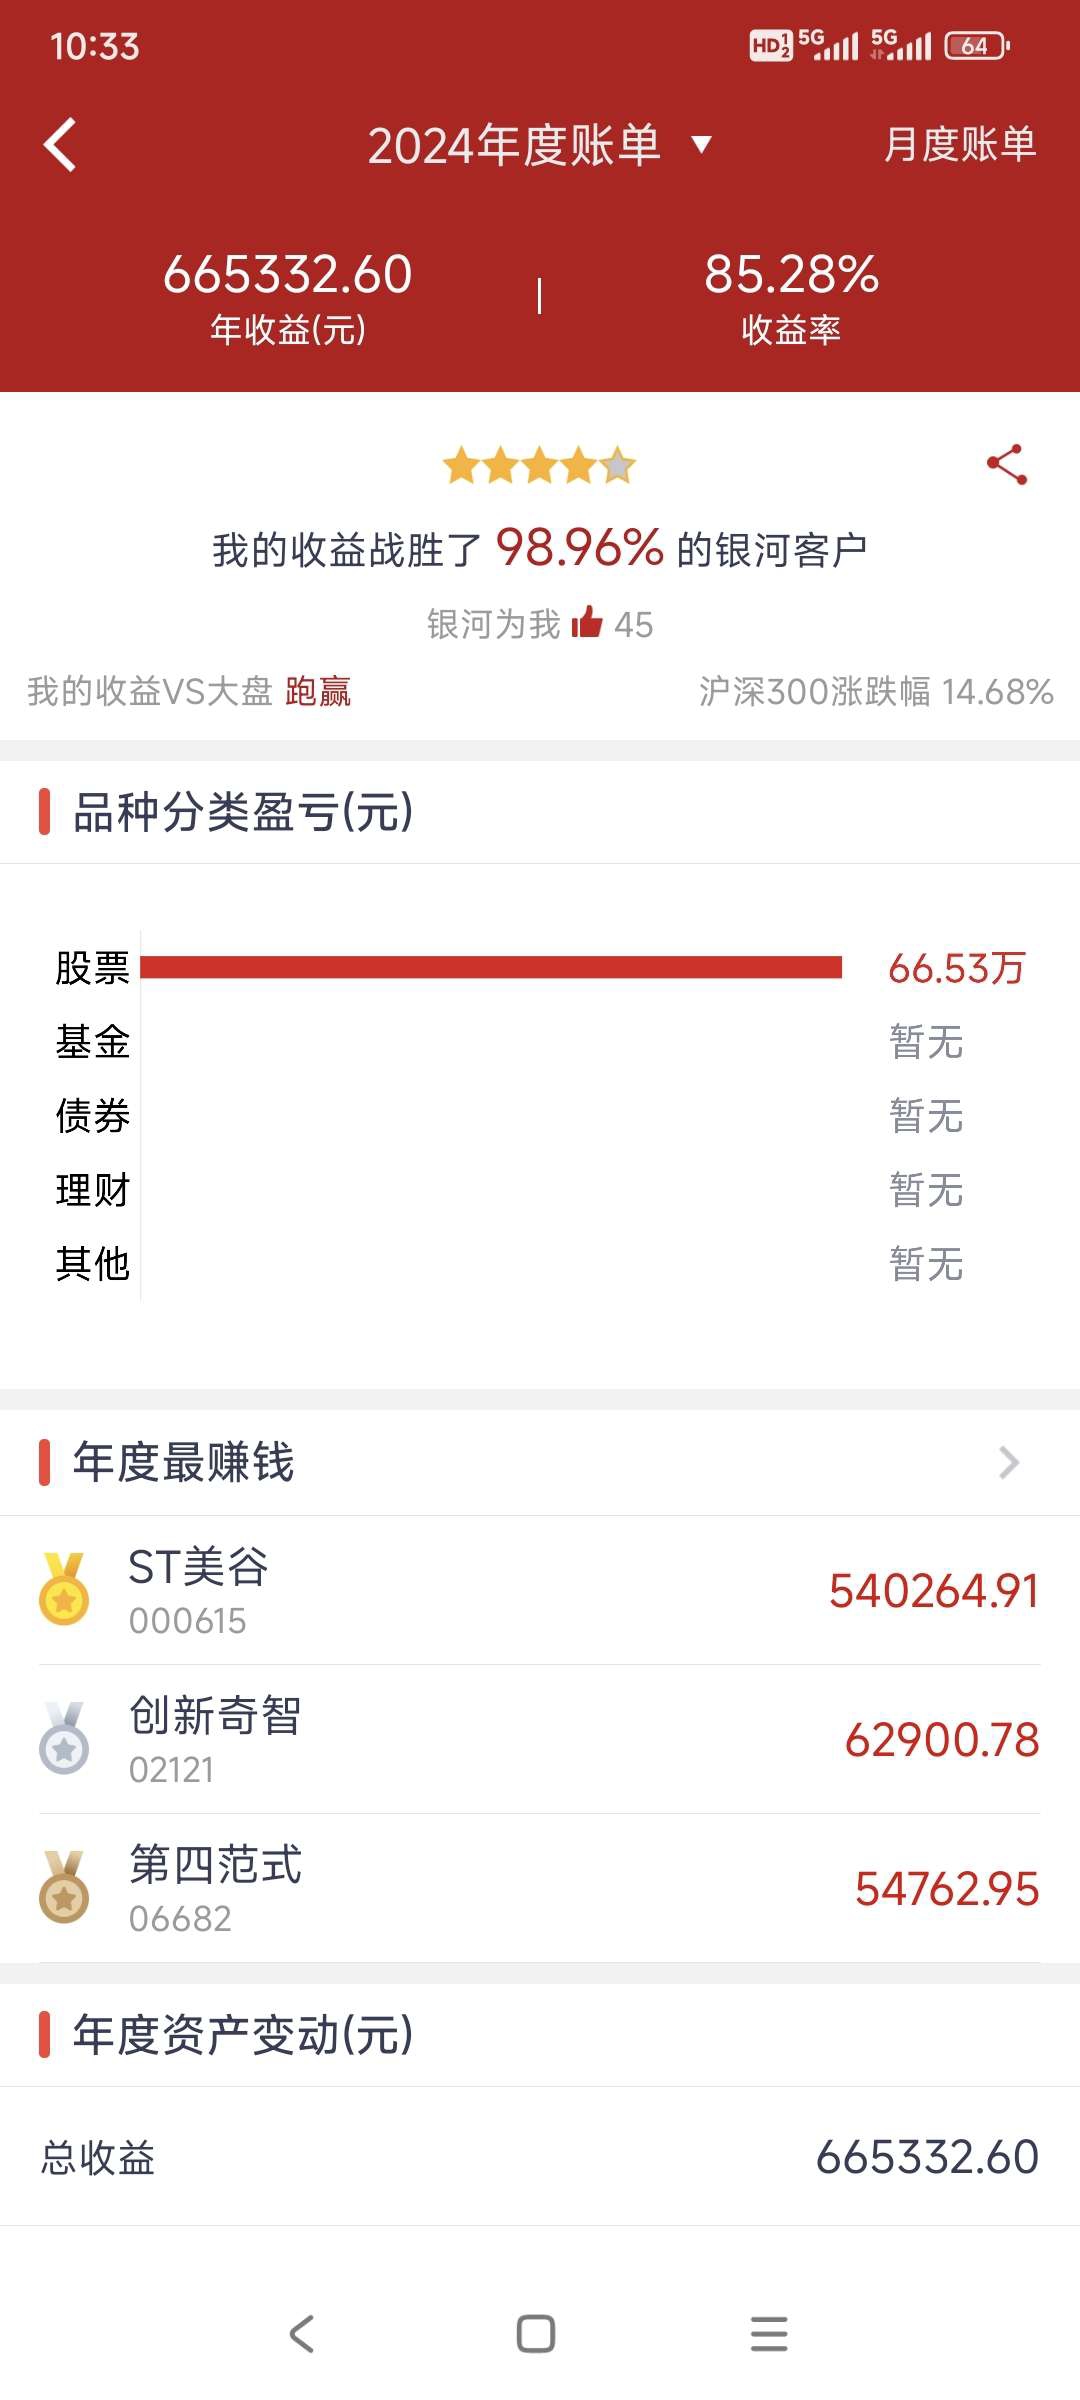Tap the gold medal icon beside ST美谷
The width and height of the screenshot is (1080, 2400).
click(64, 1589)
